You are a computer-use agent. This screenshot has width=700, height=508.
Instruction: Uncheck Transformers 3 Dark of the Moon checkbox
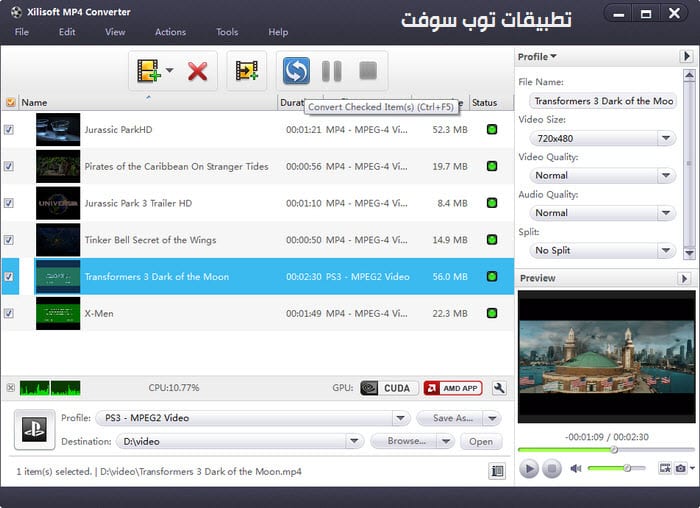click(x=8, y=276)
